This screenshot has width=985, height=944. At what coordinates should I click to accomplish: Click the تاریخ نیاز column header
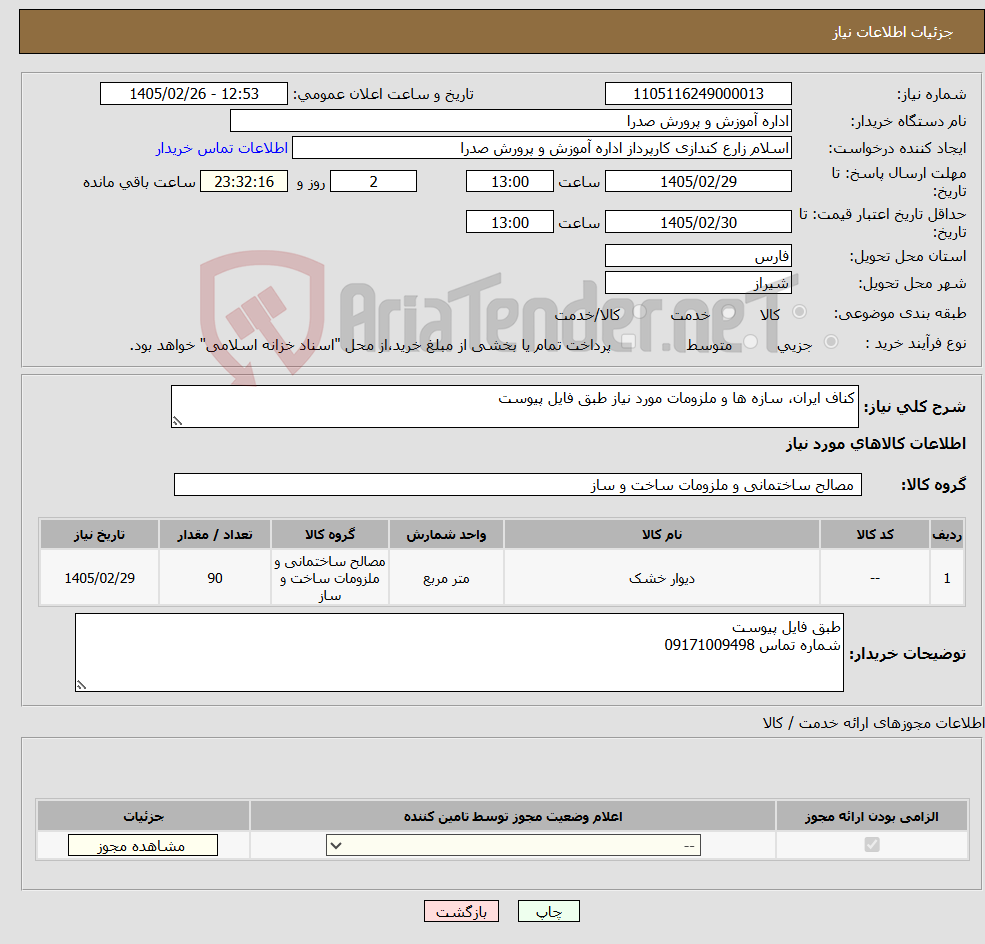[99, 534]
